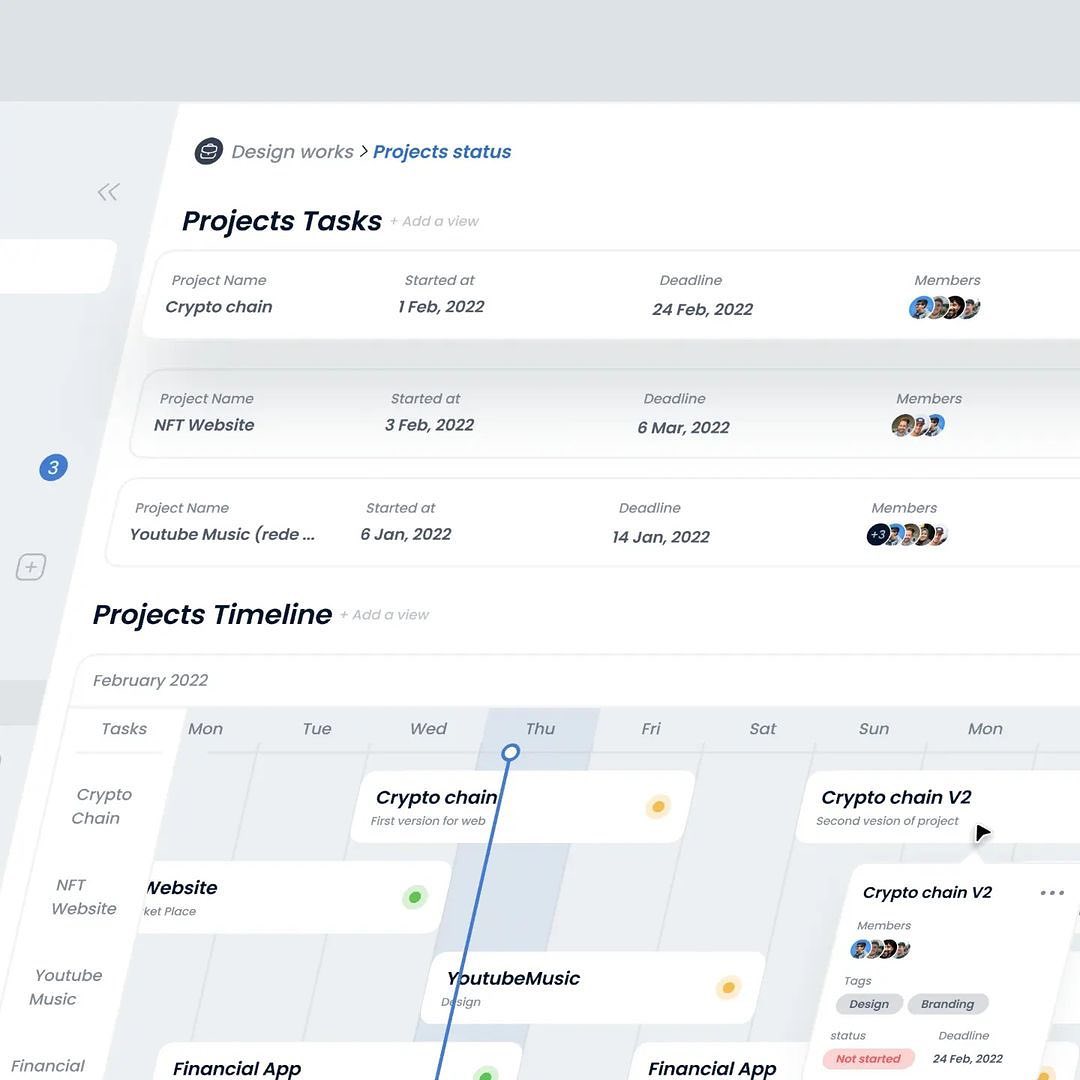Click the NFT Website project name
1080x1080 pixels.
(x=204, y=425)
